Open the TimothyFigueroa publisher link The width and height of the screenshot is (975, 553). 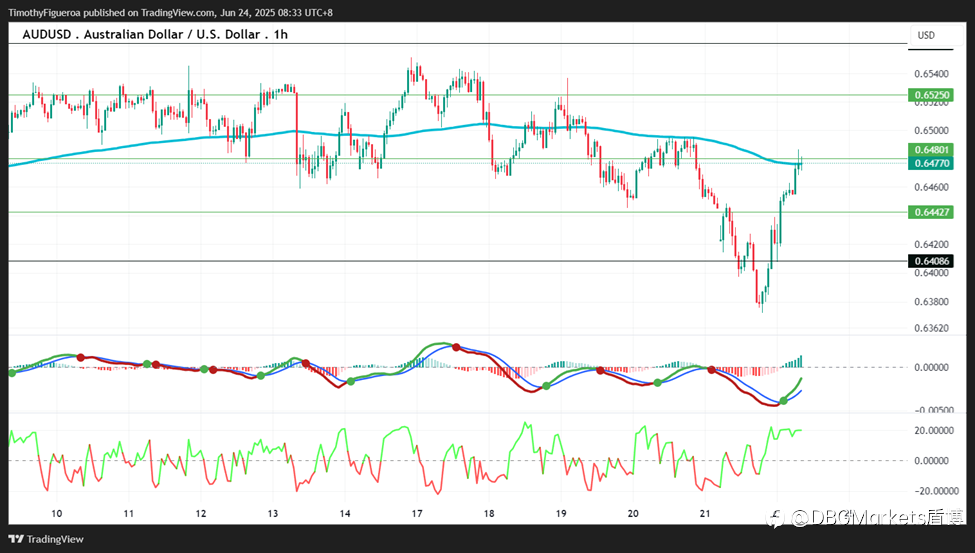click(x=44, y=12)
